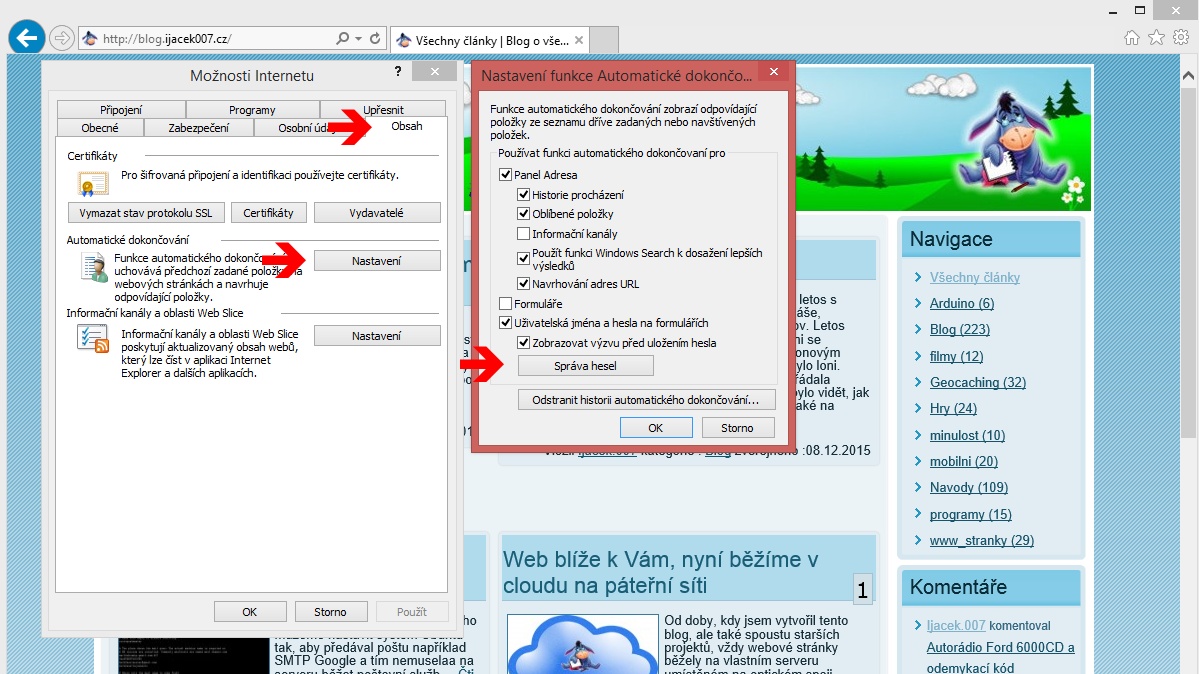This screenshot has width=1199, height=674.
Task: Open the address bar dropdown arrow
Action: click(x=358, y=38)
